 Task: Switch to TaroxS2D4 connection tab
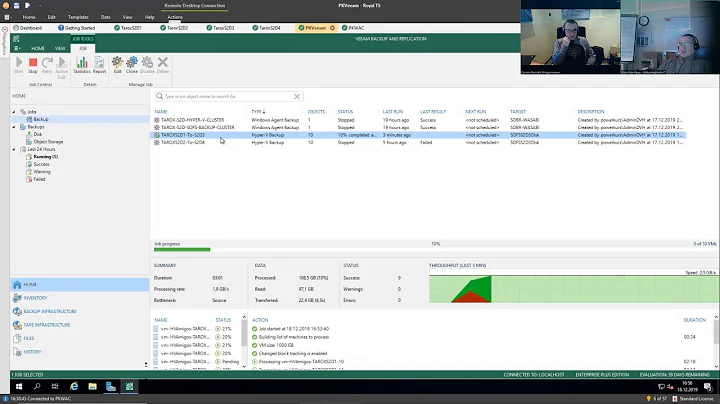(266, 28)
